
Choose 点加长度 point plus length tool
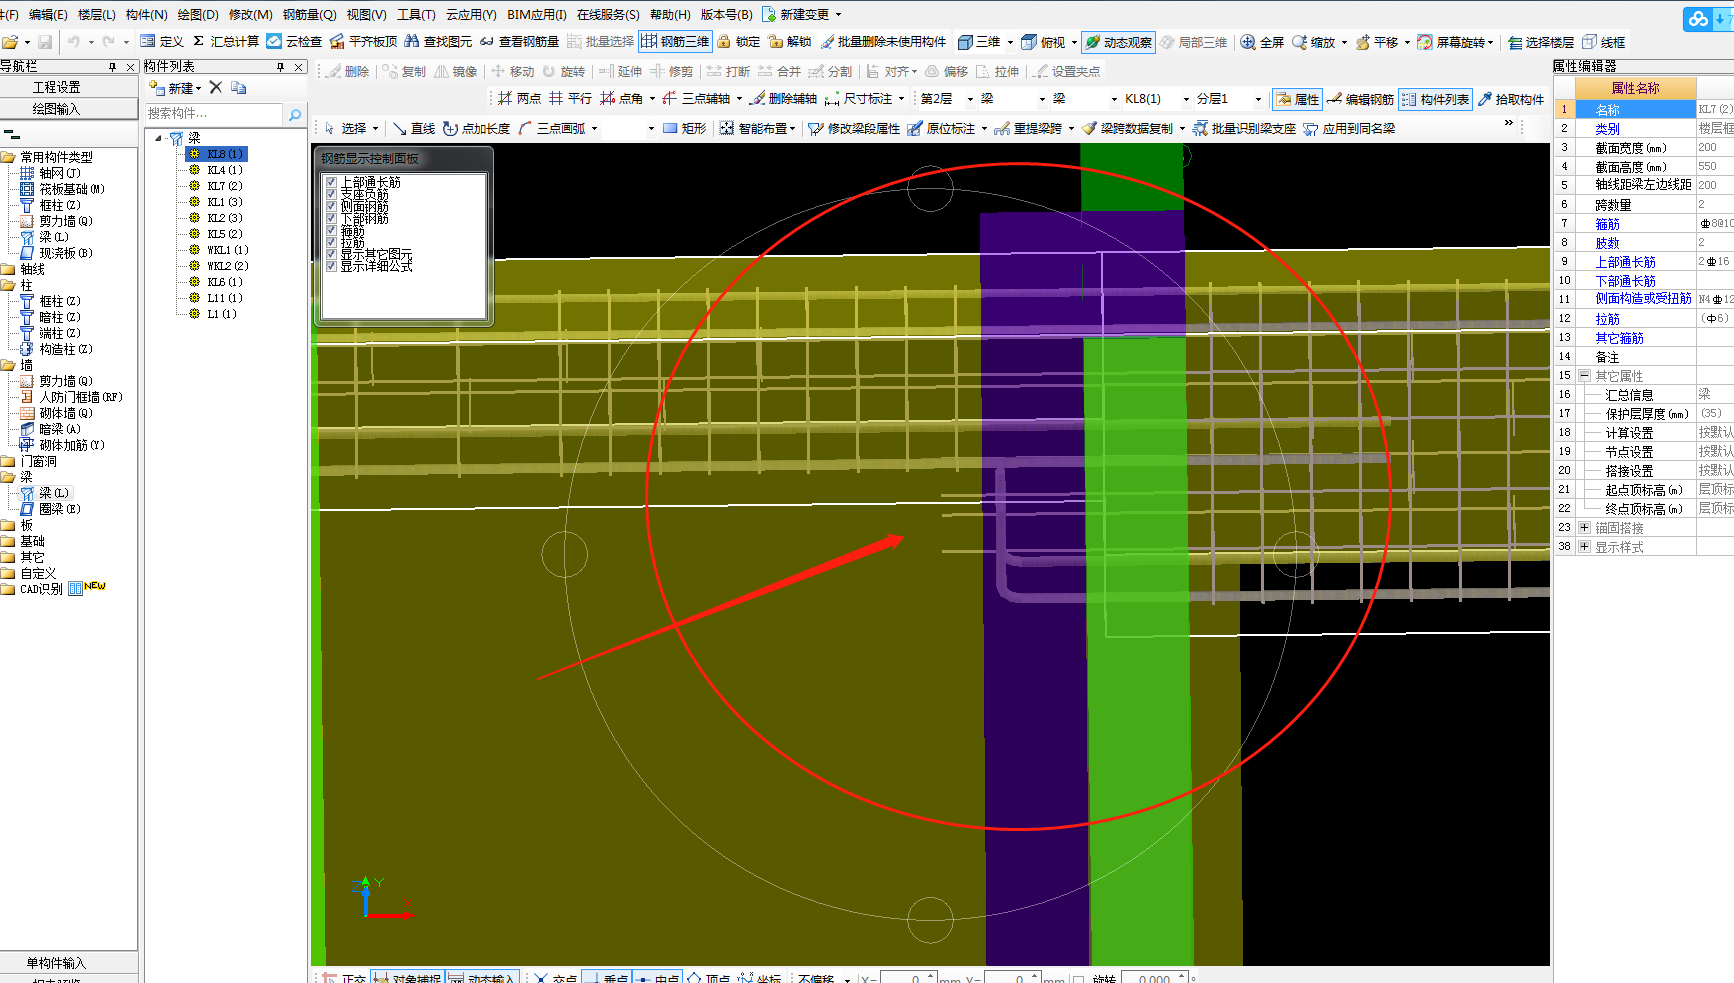[476, 128]
